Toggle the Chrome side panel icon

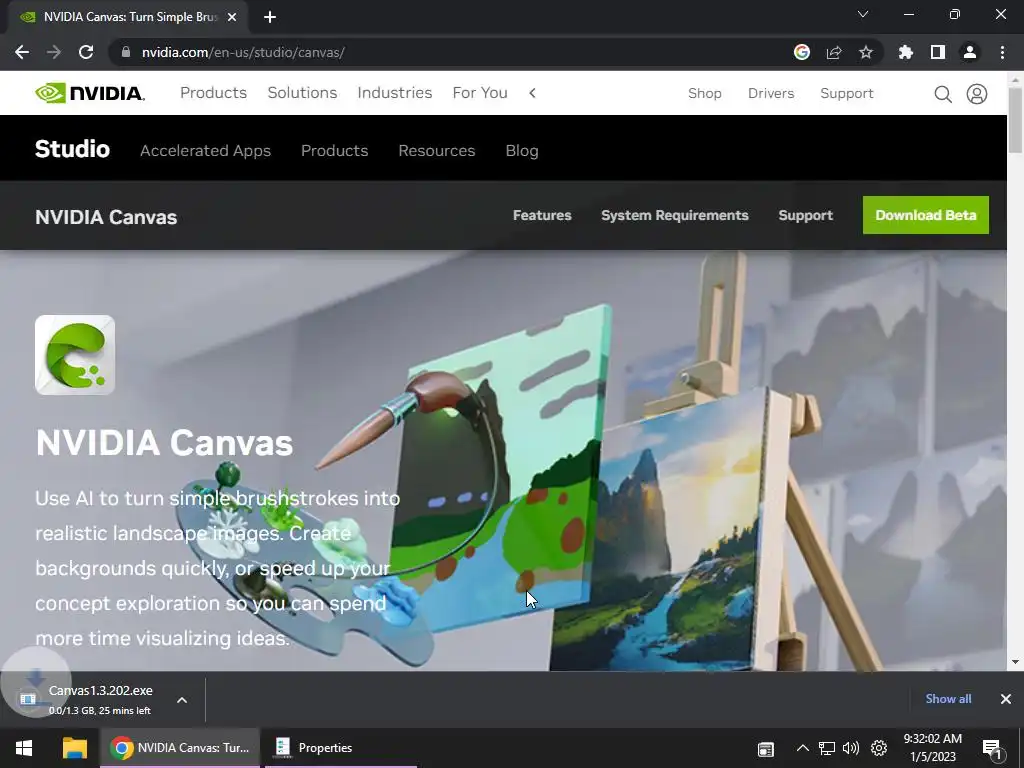pos(938,52)
